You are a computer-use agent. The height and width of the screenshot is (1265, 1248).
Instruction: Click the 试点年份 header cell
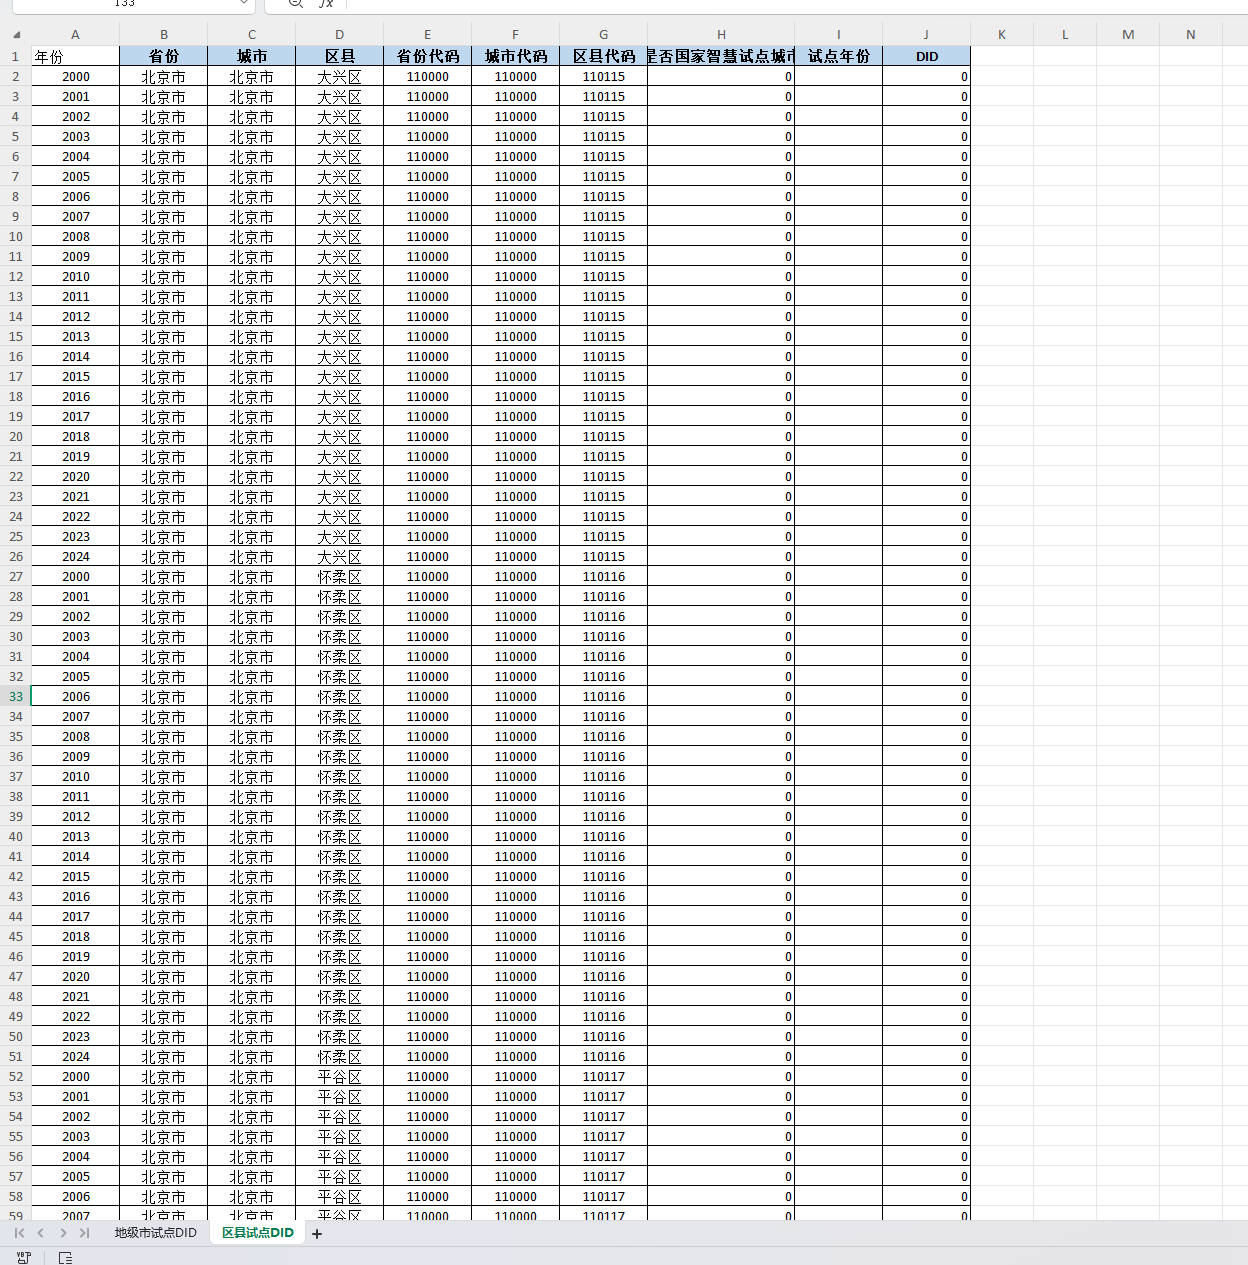[x=838, y=56]
